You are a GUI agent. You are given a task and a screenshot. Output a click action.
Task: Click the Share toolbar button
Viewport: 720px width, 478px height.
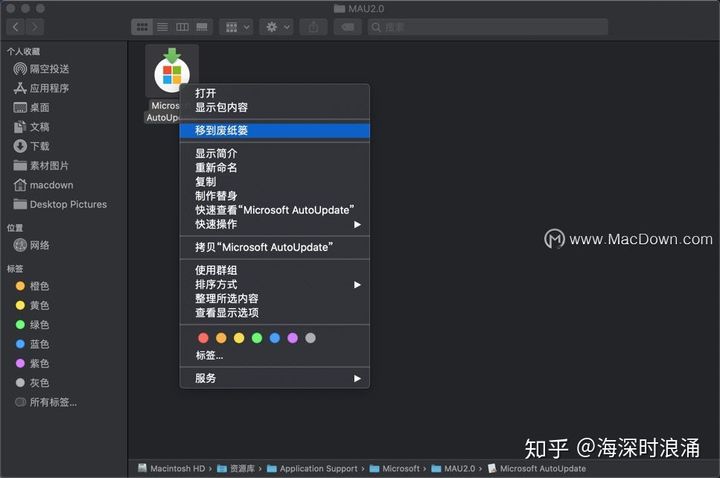click(313, 27)
